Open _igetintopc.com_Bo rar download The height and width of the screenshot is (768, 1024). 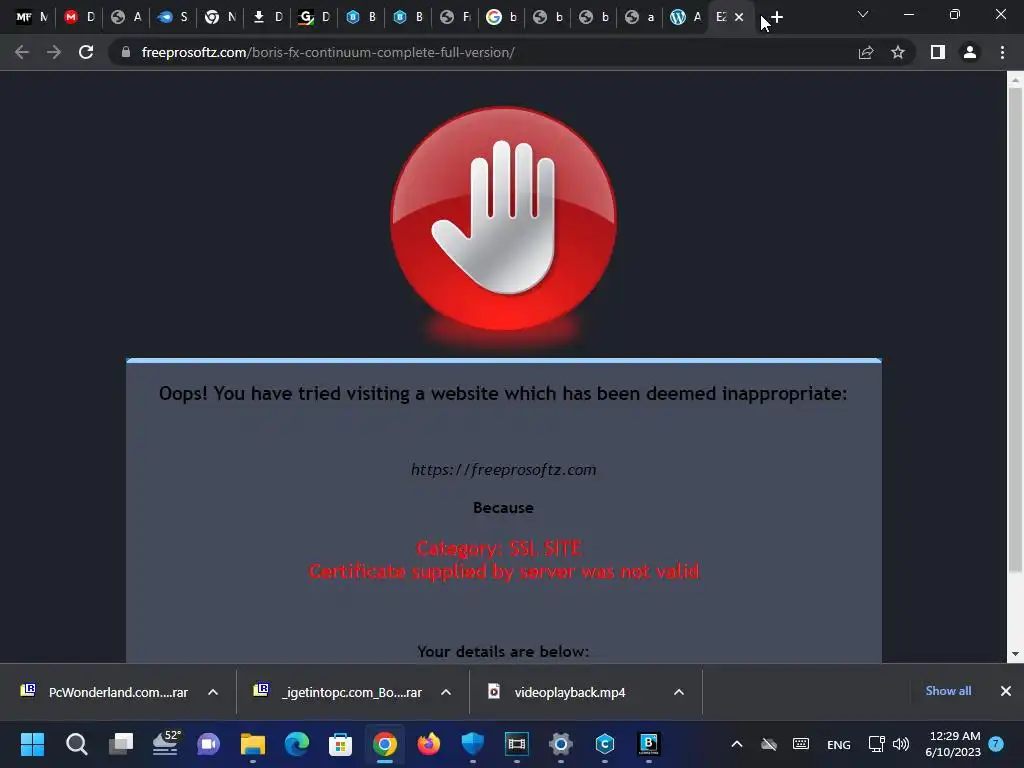[340, 692]
